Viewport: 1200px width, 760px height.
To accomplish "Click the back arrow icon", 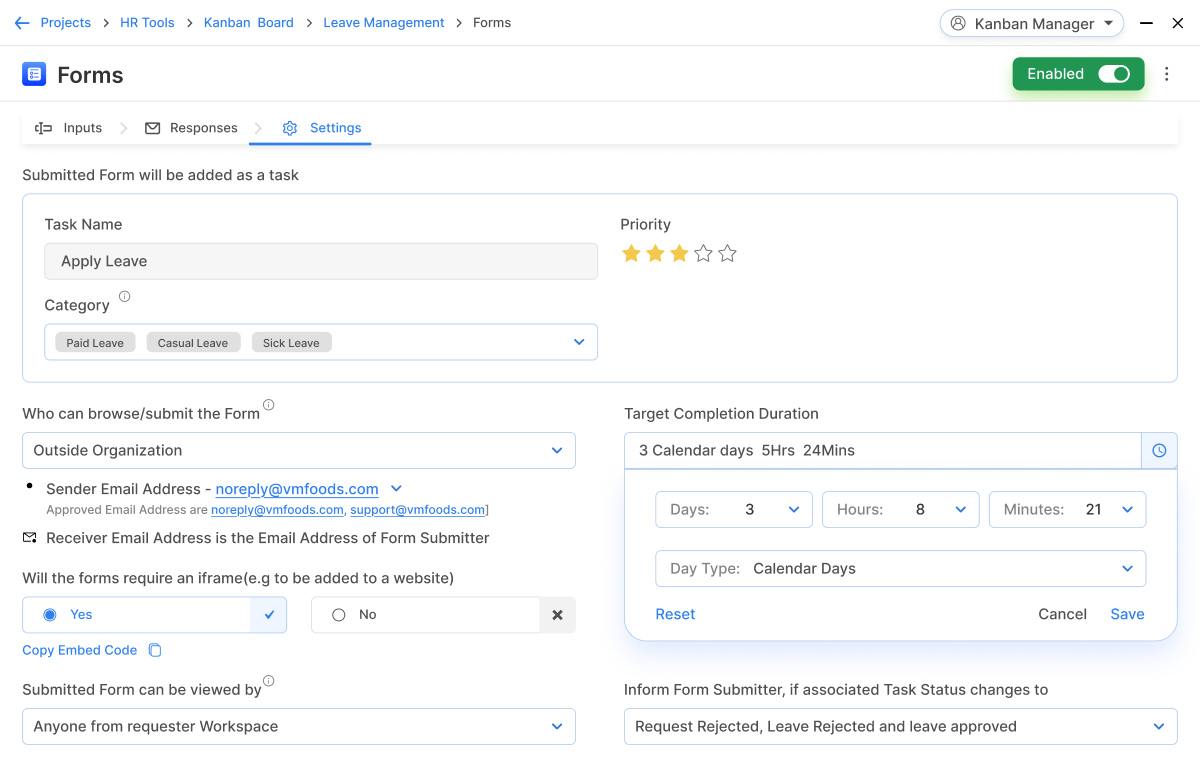I will click(22, 23).
